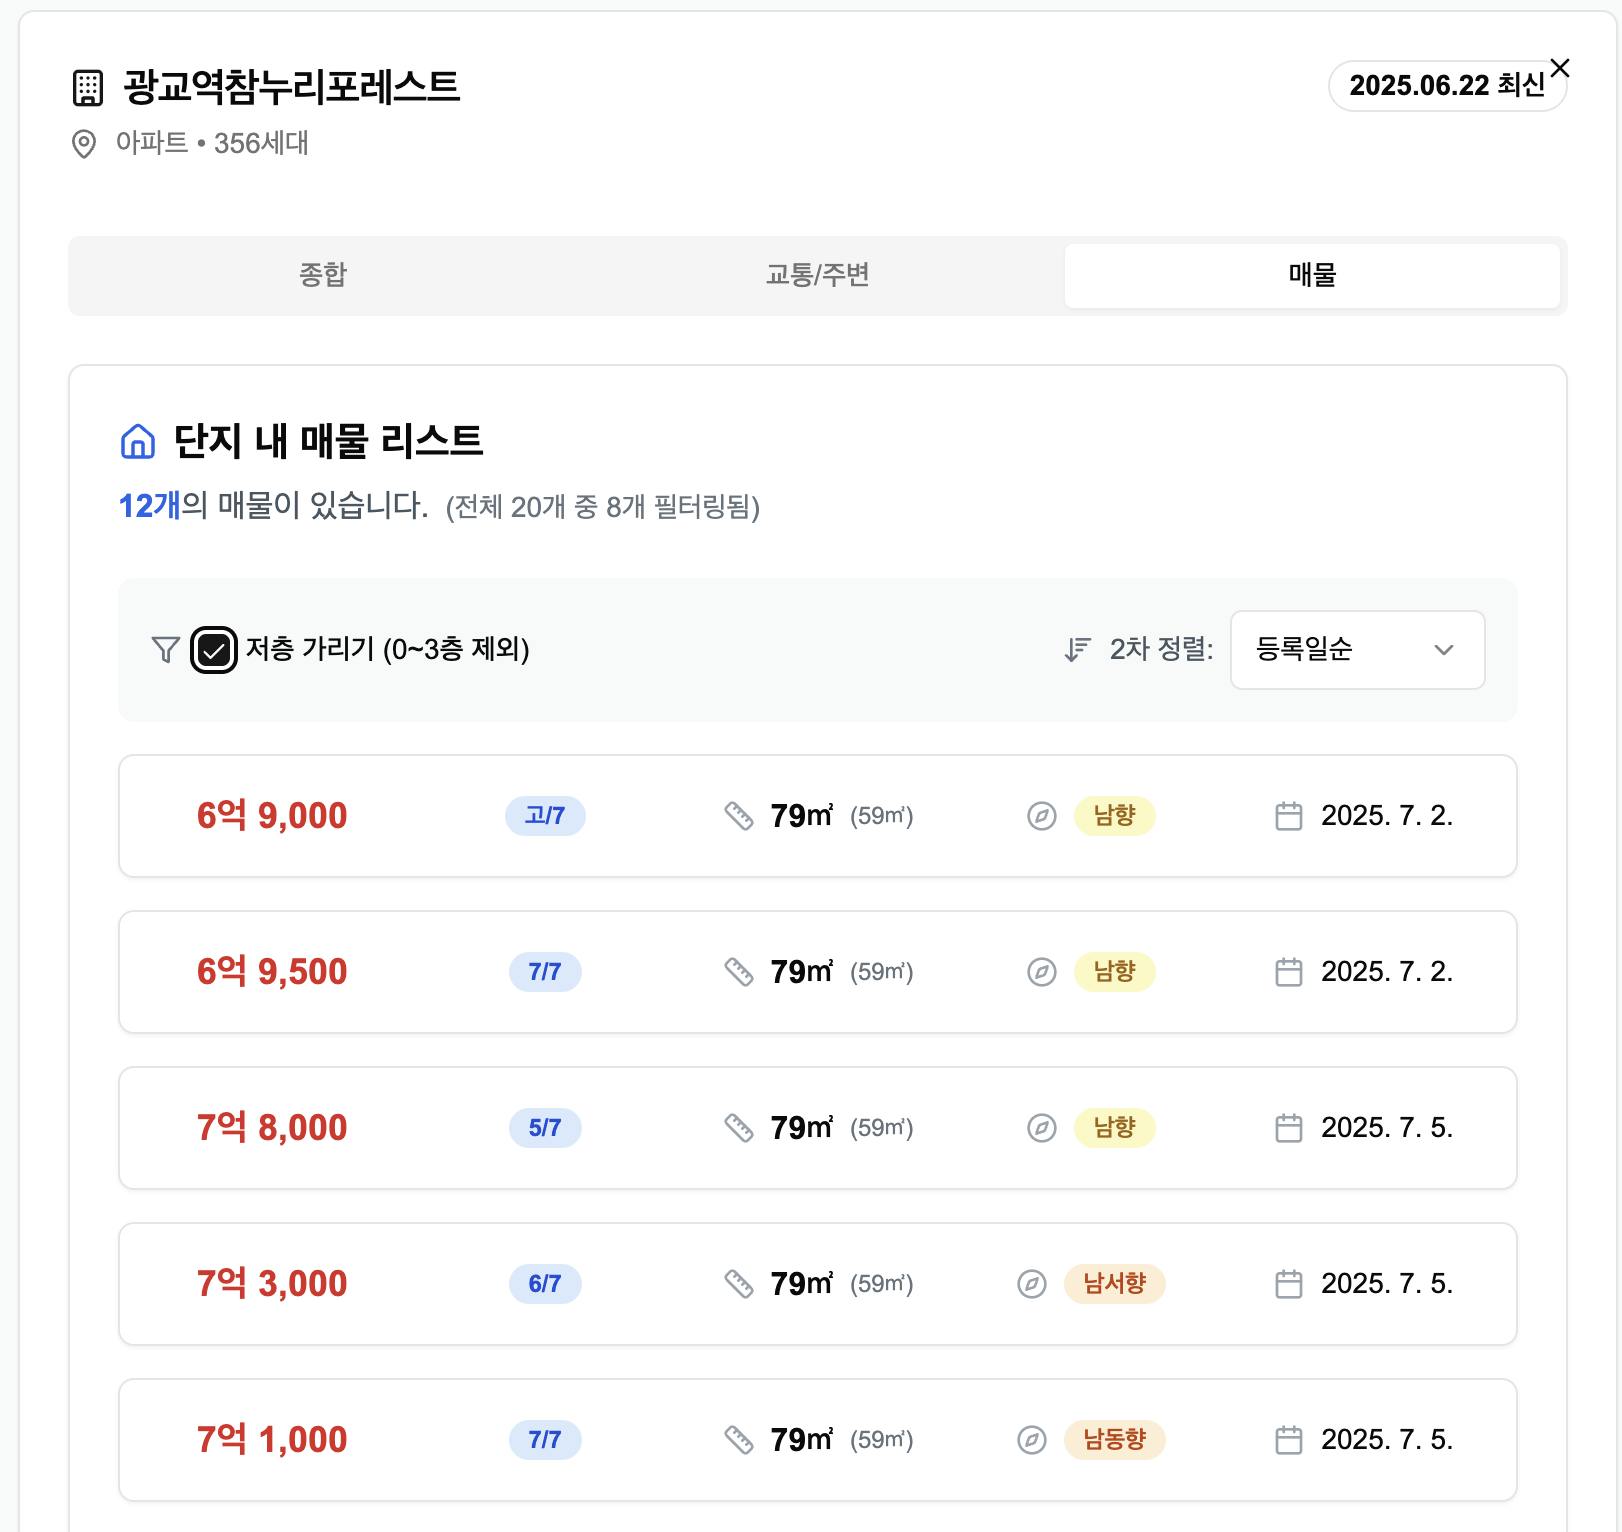Click the 2025.06.22 최신 date badge
The height and width of the screenshot is (1532, 1622).
[1447, 86]
